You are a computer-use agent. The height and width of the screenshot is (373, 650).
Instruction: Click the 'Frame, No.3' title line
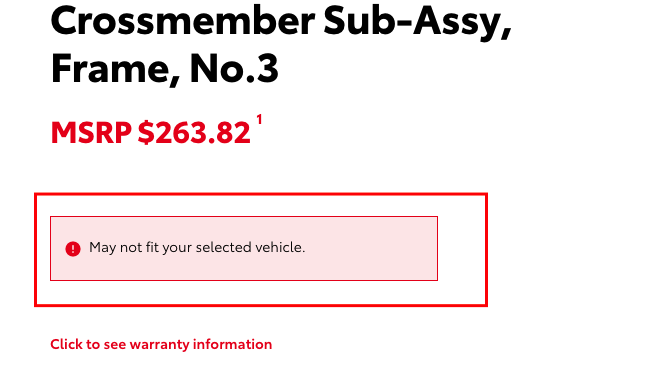[165, 68]
